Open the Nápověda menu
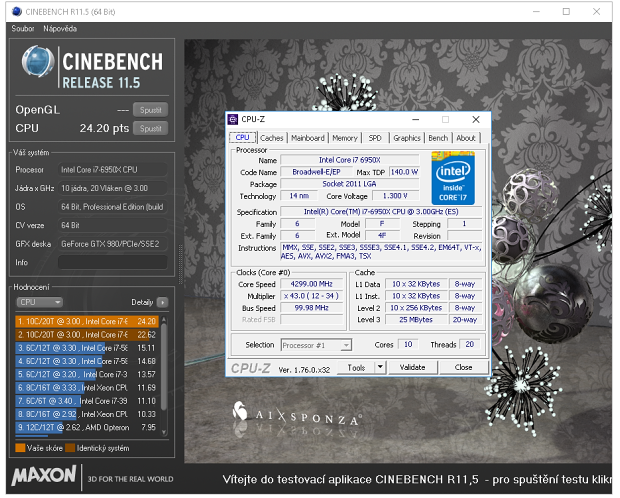The image size is (620, 498). pyautogui.click(x=60, y=28)
